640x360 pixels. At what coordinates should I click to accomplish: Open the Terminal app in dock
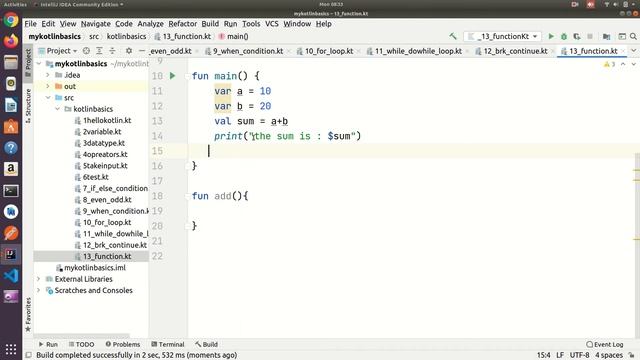click(x=11, y=191)
